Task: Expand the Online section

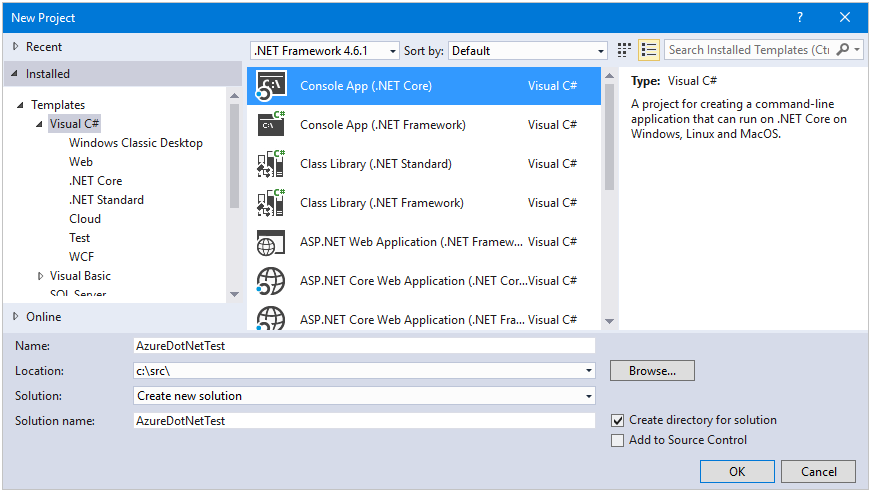Action: 16,316
